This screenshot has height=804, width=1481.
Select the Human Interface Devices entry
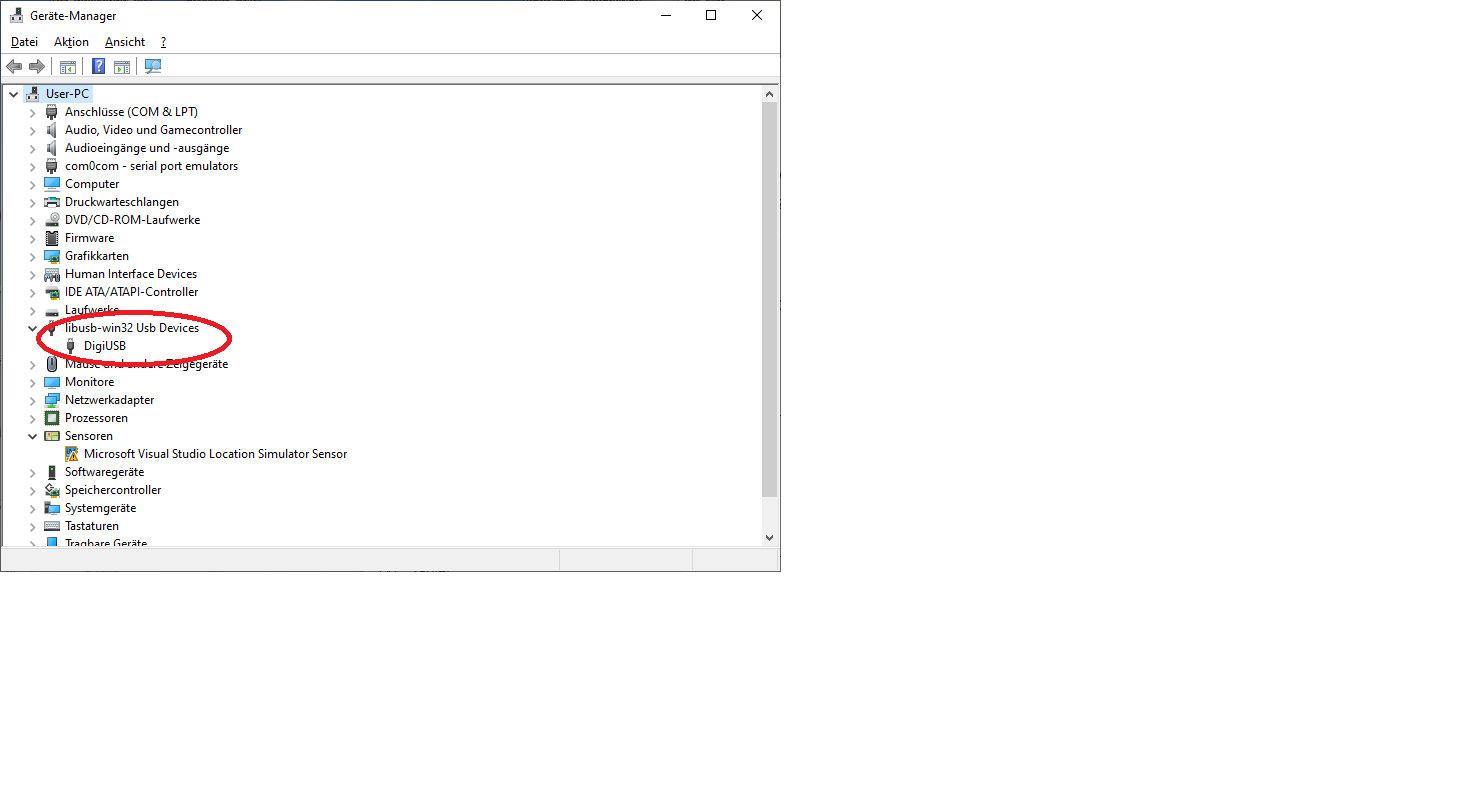click(131, 274)
